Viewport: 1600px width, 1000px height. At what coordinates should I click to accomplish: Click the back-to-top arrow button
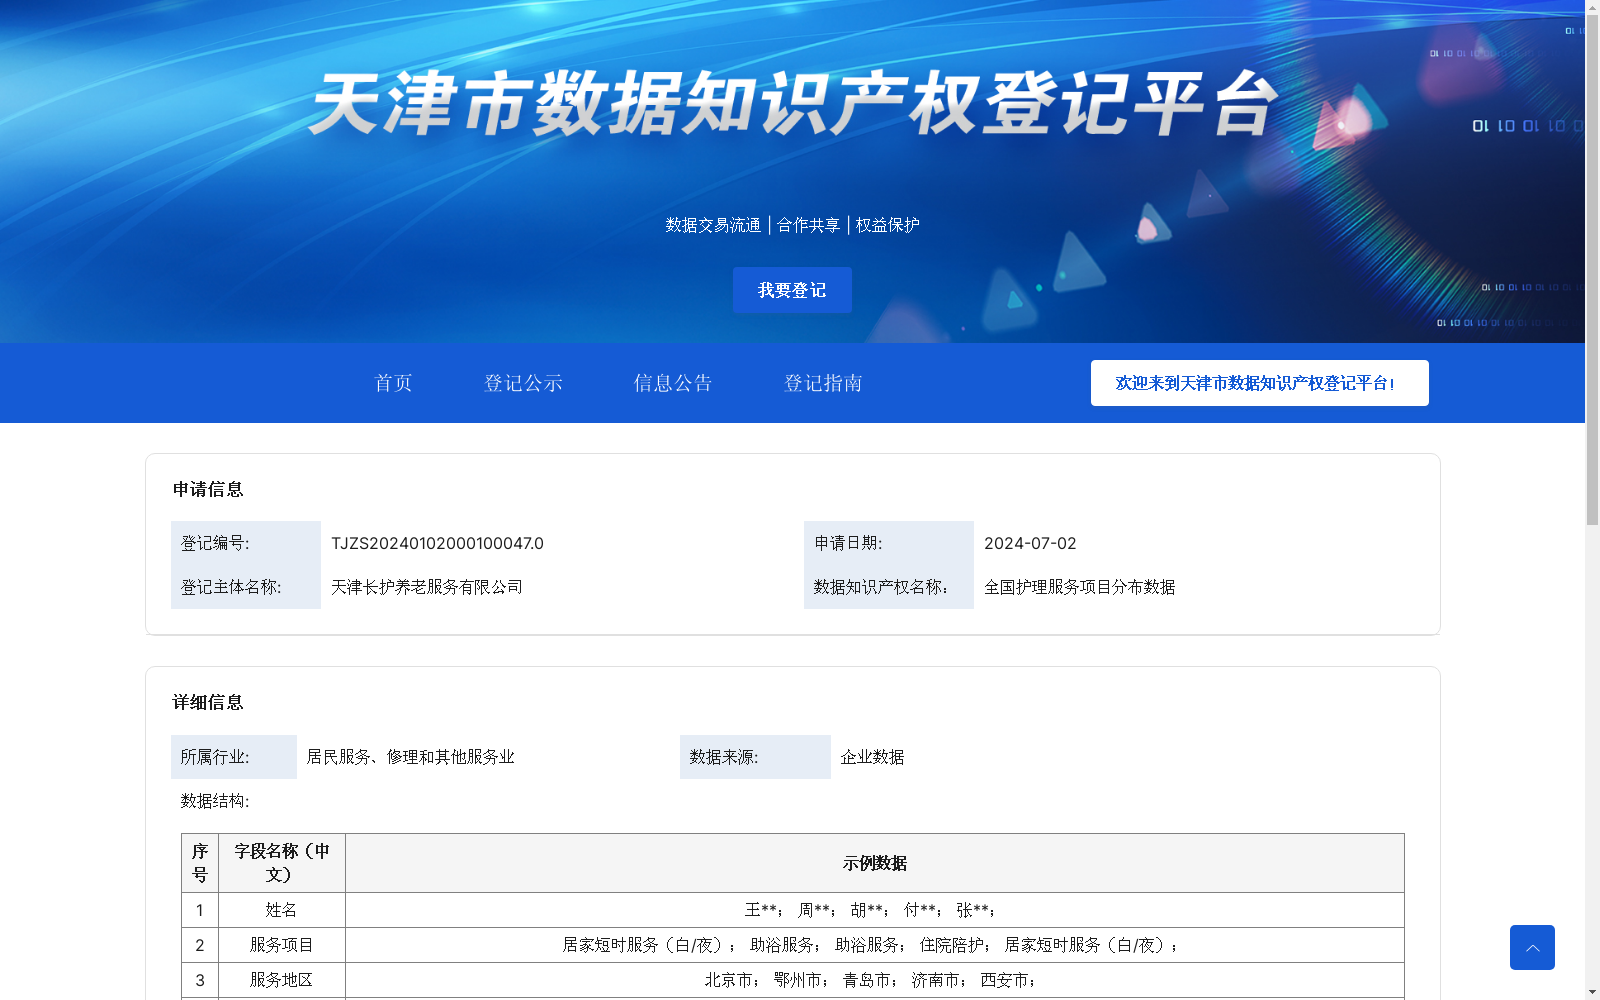coord(1532,947)
